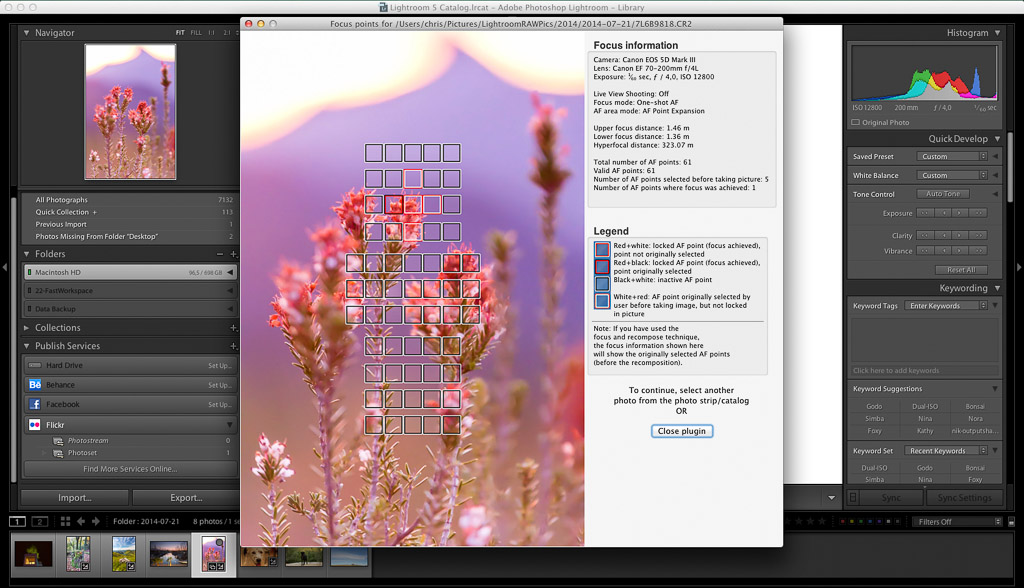Toggle Original Photo checkbox under histogram

(x=856, y=122)
